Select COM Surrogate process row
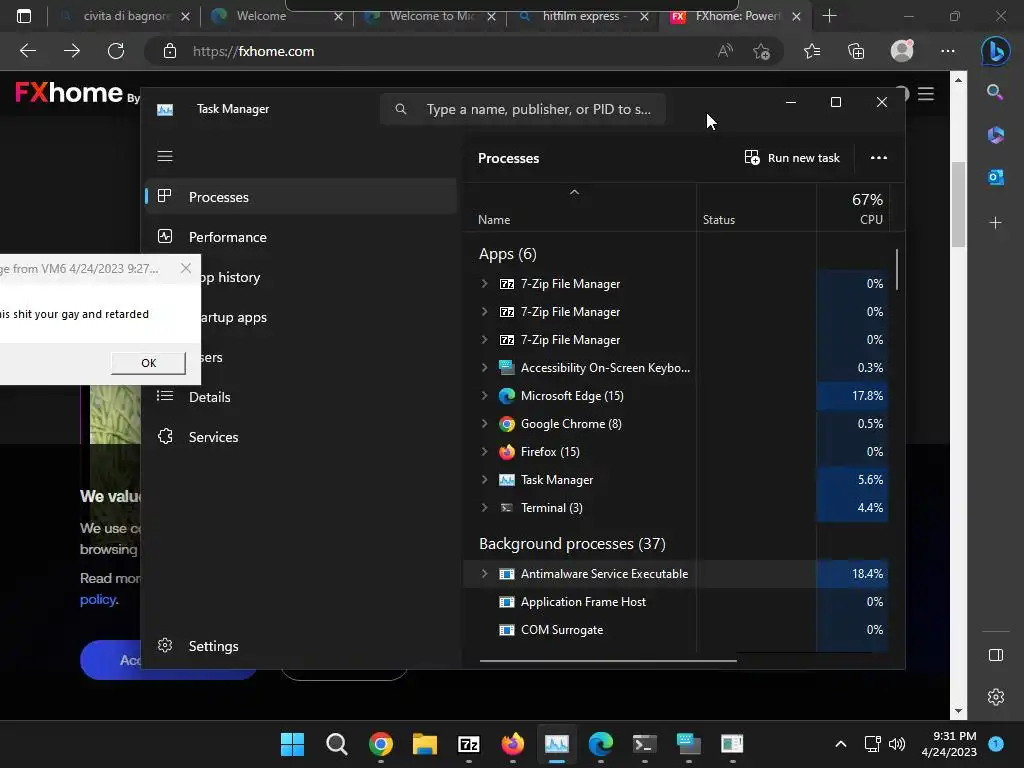 (x=676, y=630)
